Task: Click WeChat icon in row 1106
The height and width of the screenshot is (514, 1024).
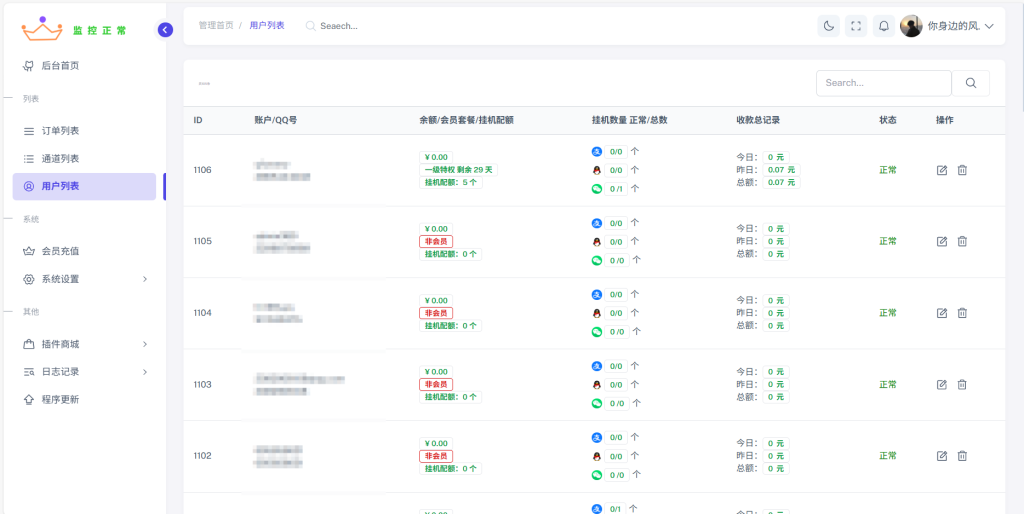Action: (x=596, y=189)
